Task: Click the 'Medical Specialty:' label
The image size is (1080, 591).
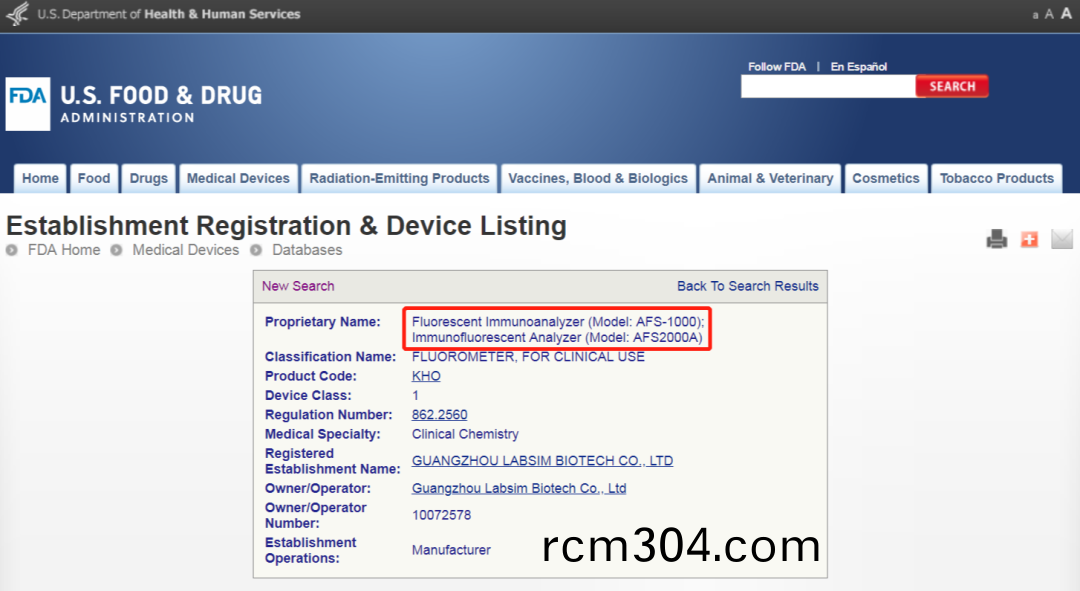Action: (x=322, y=434)
